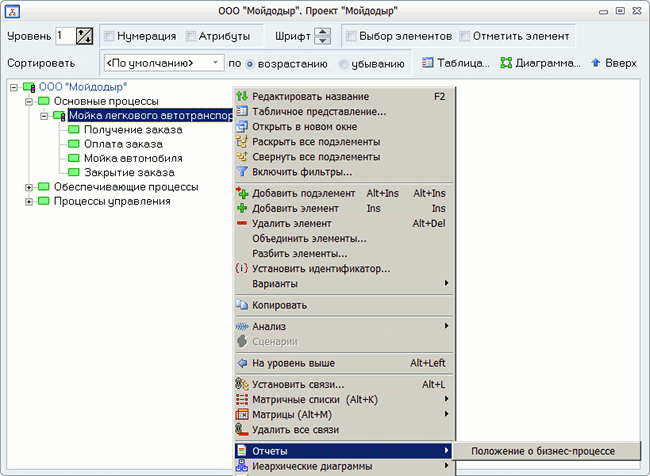Click the highlighted Отчеты menu item
650x476 pixels.
[344, 451]
